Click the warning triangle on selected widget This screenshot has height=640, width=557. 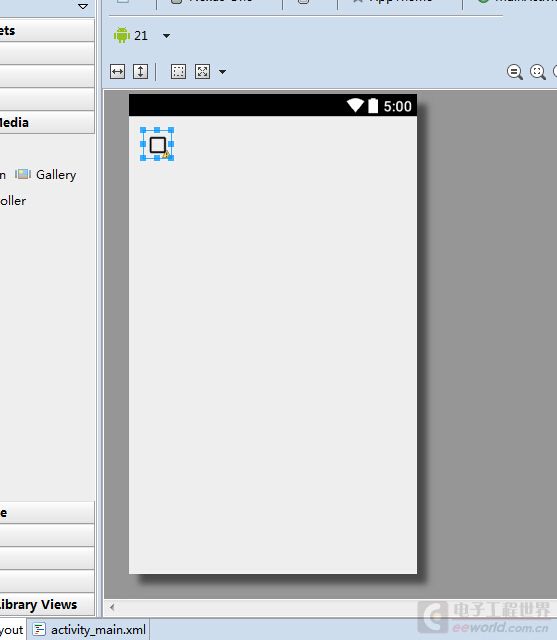click(166, 154)
